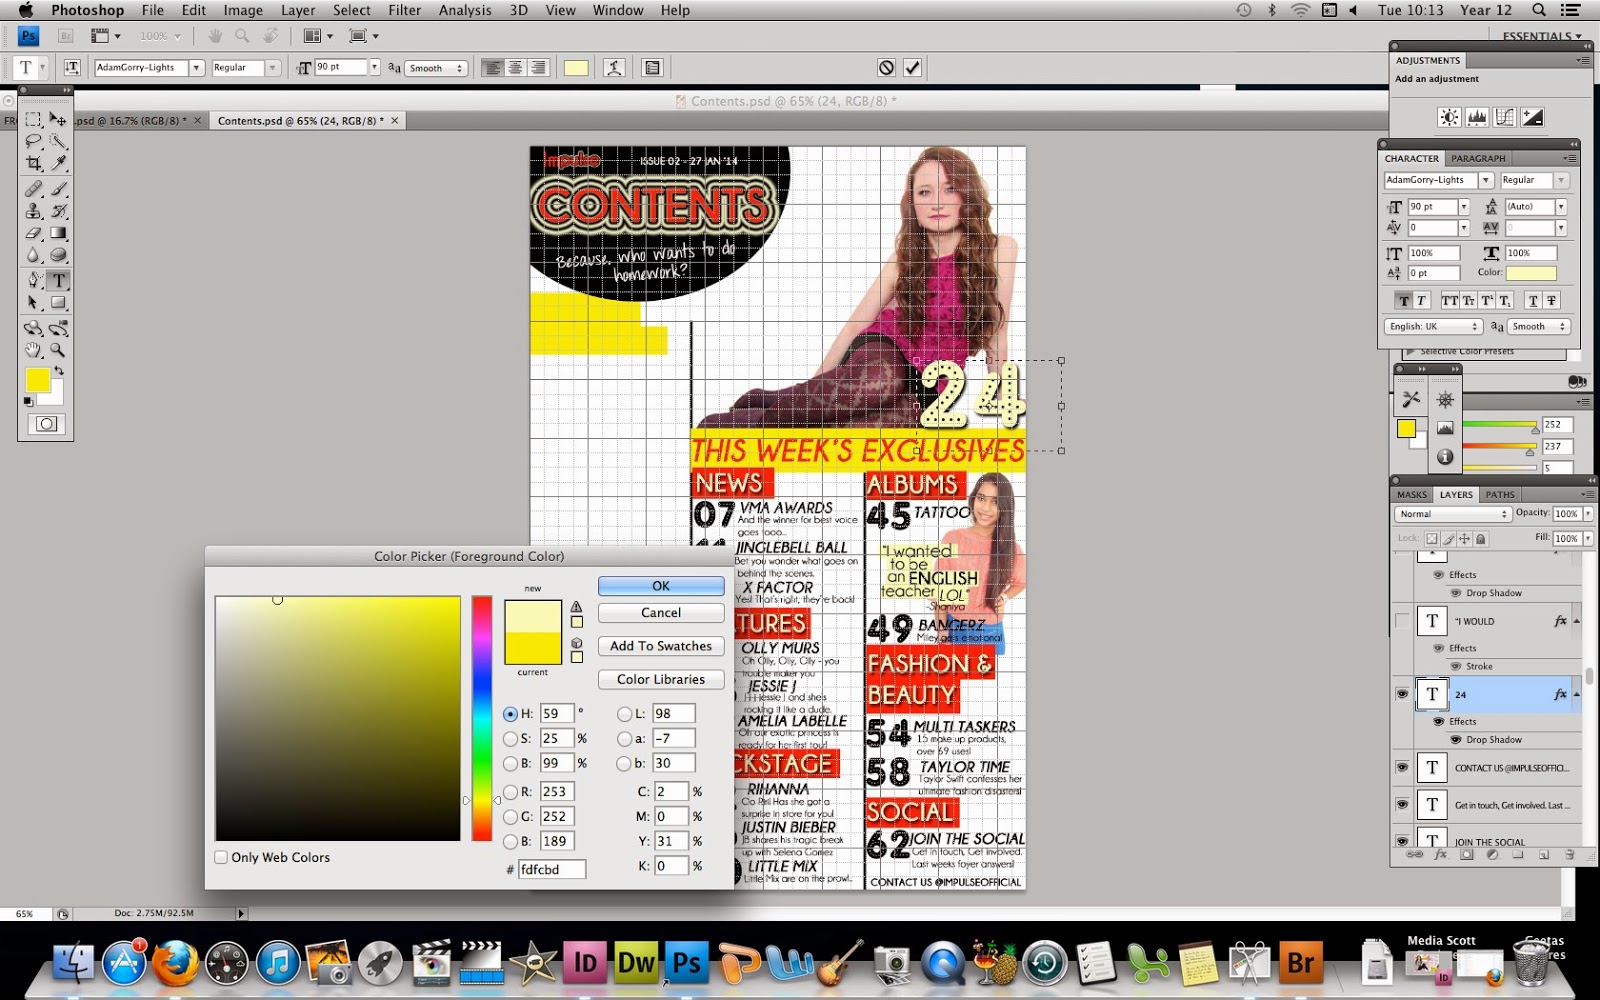
Task: Select the Quick Selection tool
Action: point(58,141)
